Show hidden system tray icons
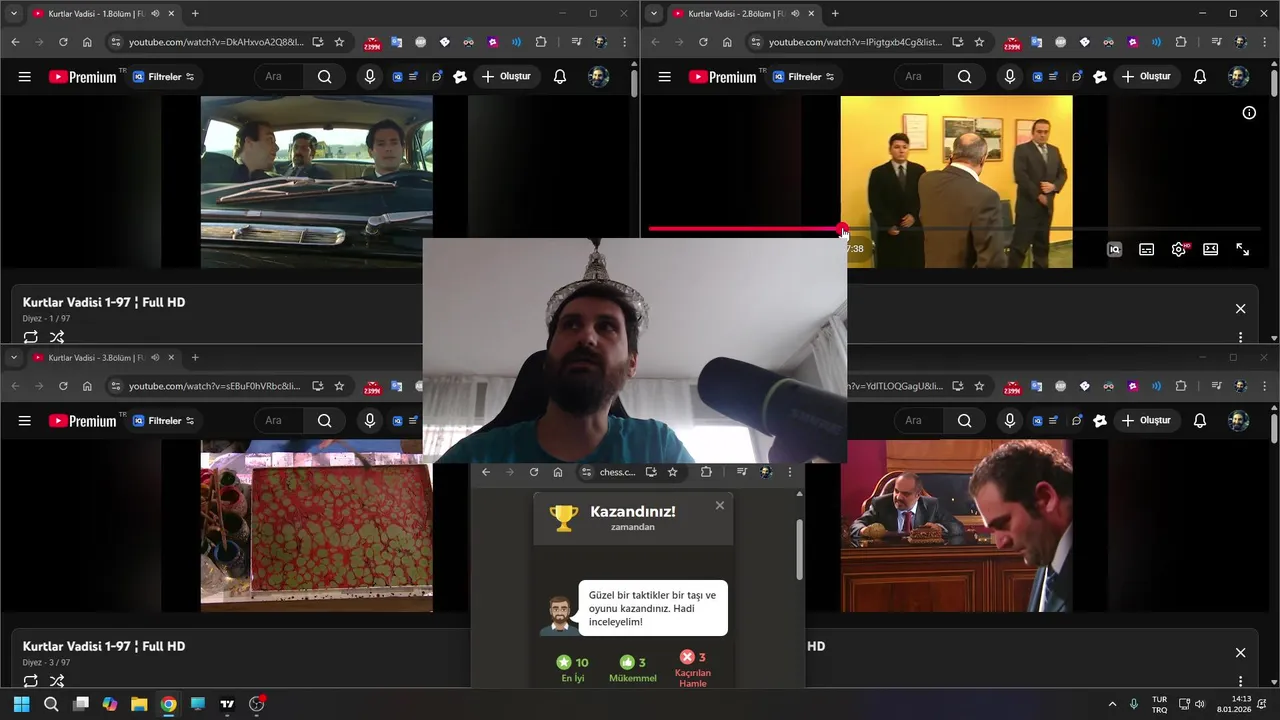This screenshot has width=1280, height=720. pyautogui.click(x=1114, y=704)
